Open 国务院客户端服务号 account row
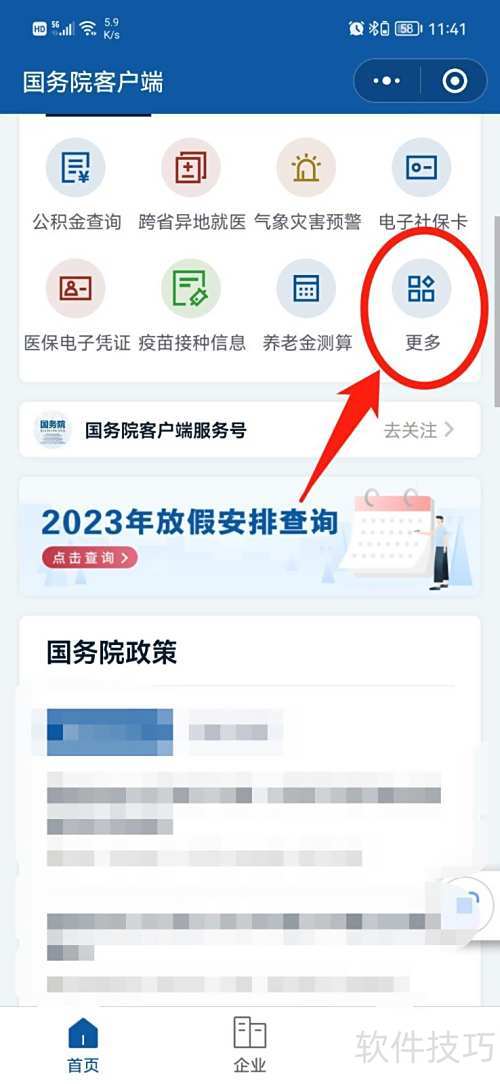This screenshot has height=1084, width=500. 250,429
